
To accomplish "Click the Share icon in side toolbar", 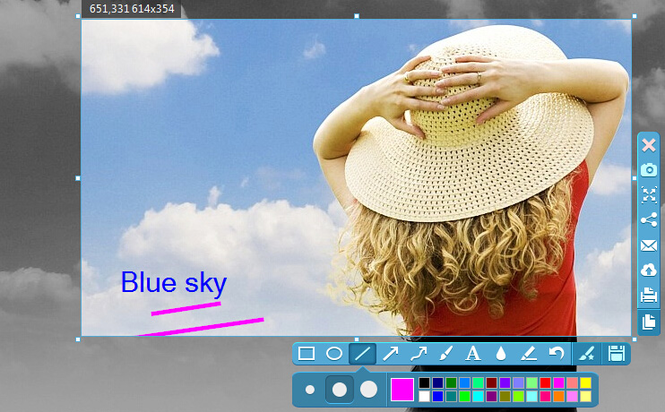I will (648, 220).
